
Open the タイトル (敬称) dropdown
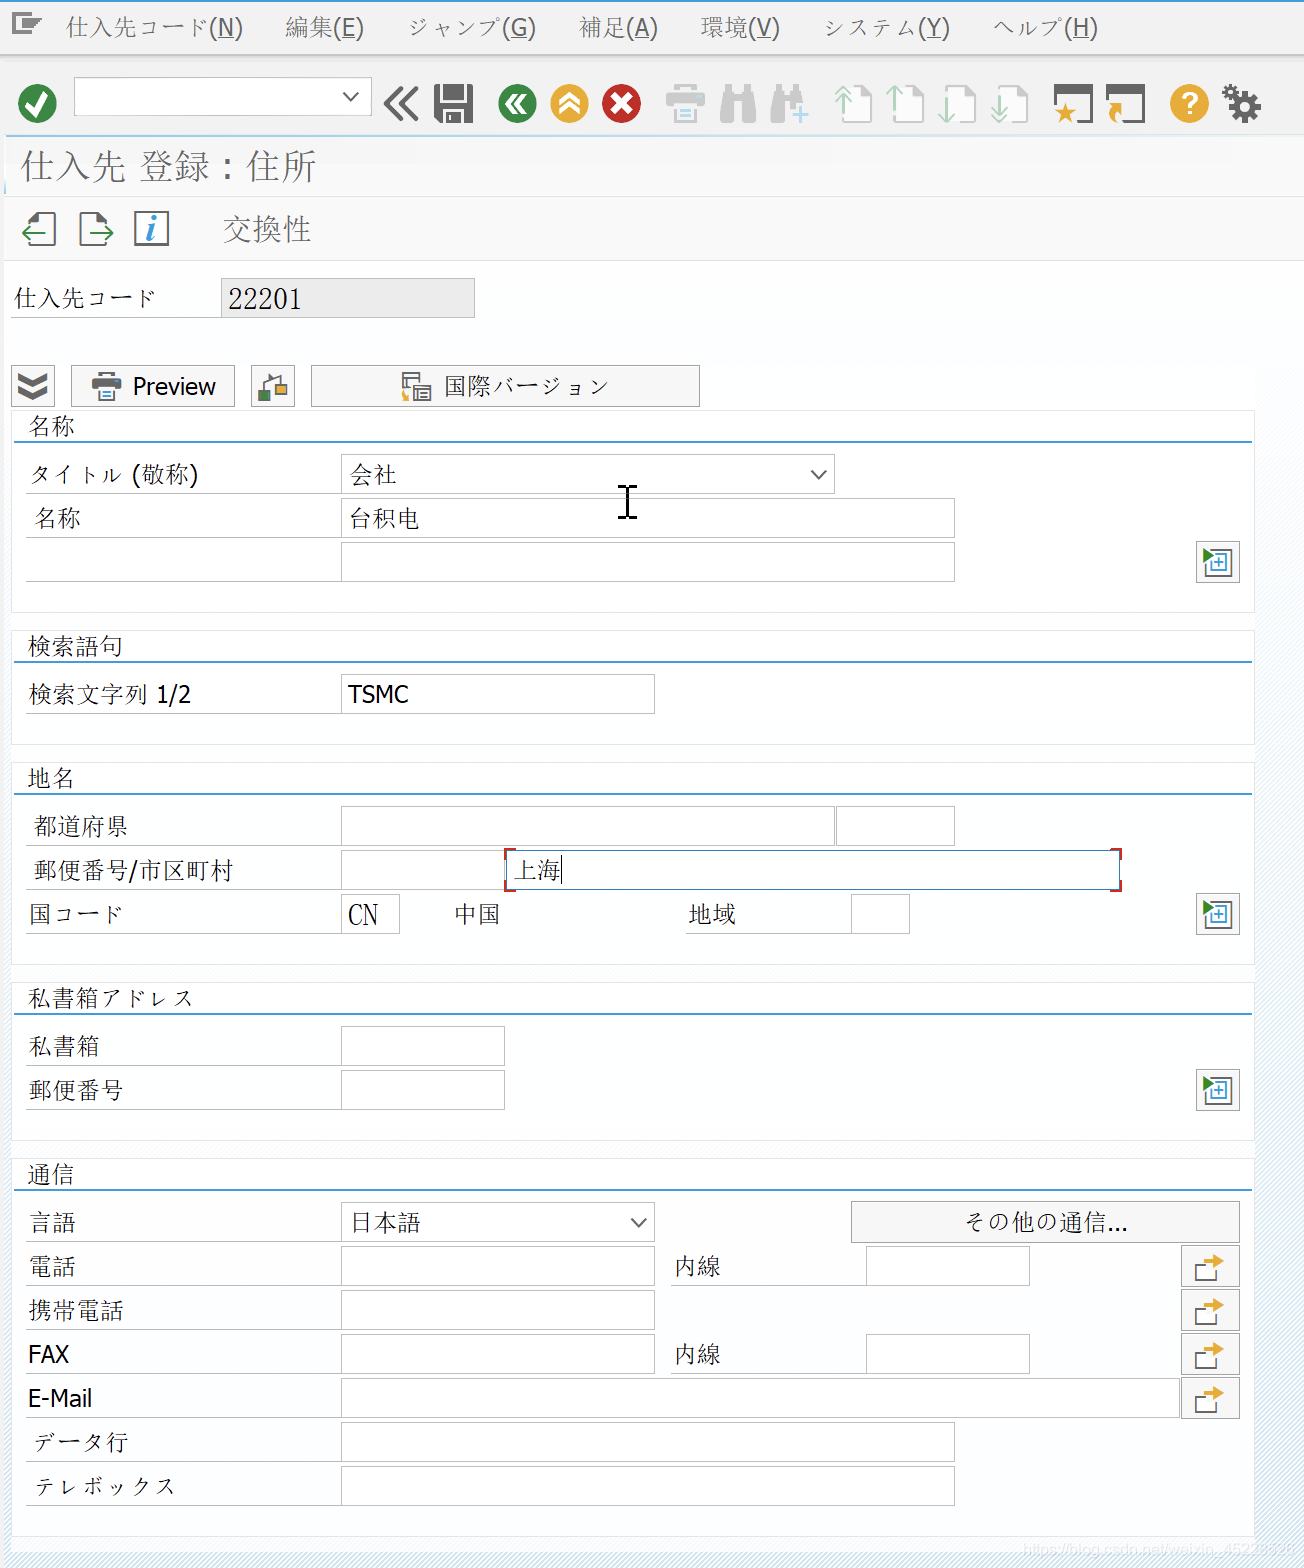click(x=819, y=474)
